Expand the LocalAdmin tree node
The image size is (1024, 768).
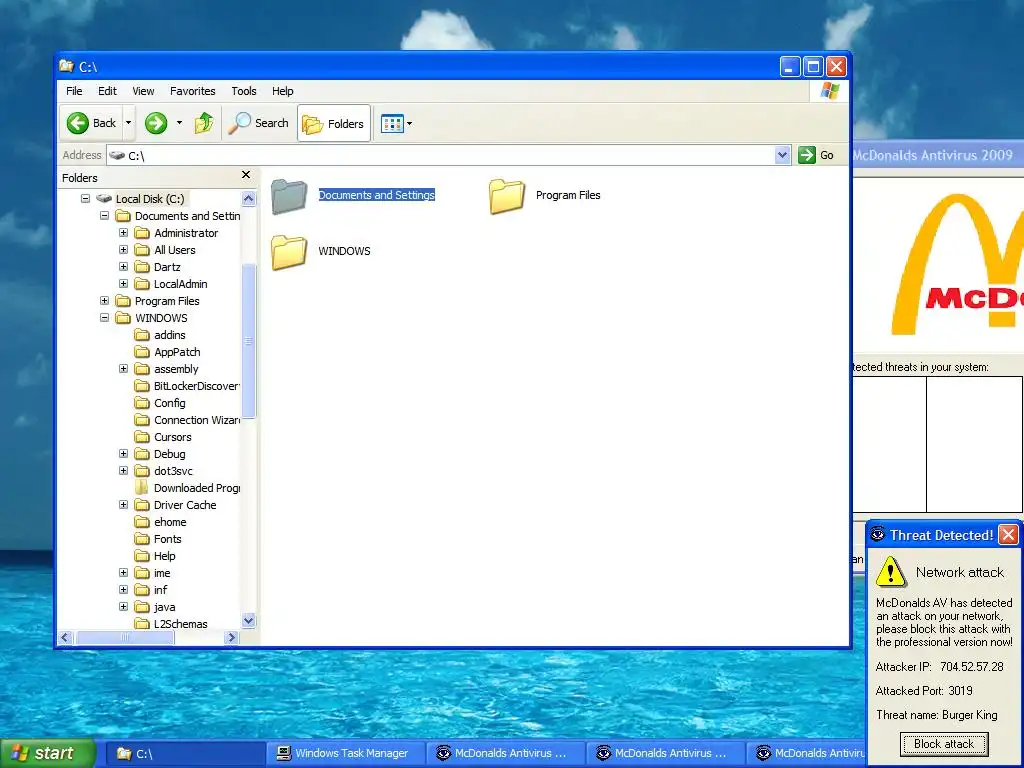pos(123,283)
